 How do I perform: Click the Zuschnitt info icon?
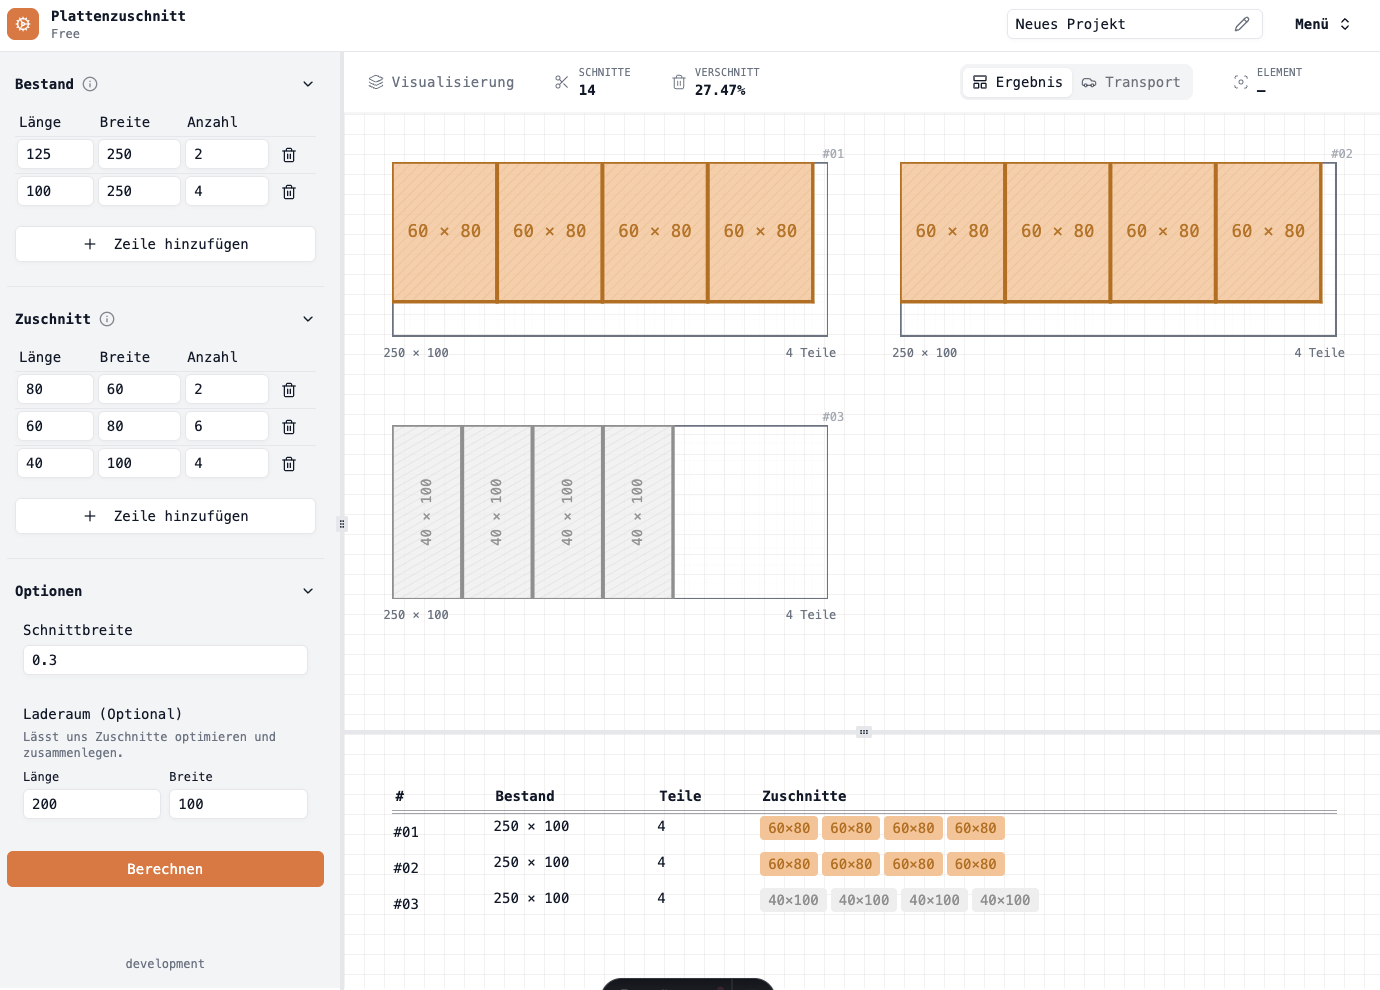coord(107,319)
